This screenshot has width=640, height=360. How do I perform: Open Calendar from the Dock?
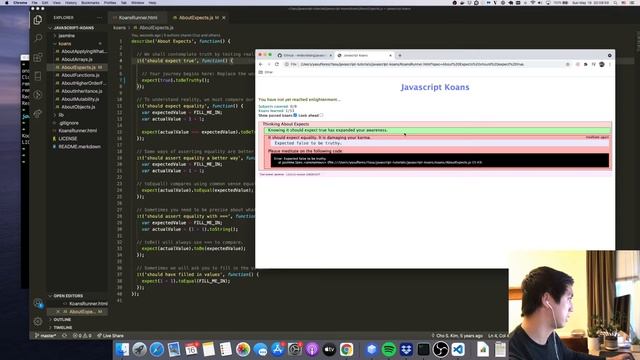coord(191,349)
